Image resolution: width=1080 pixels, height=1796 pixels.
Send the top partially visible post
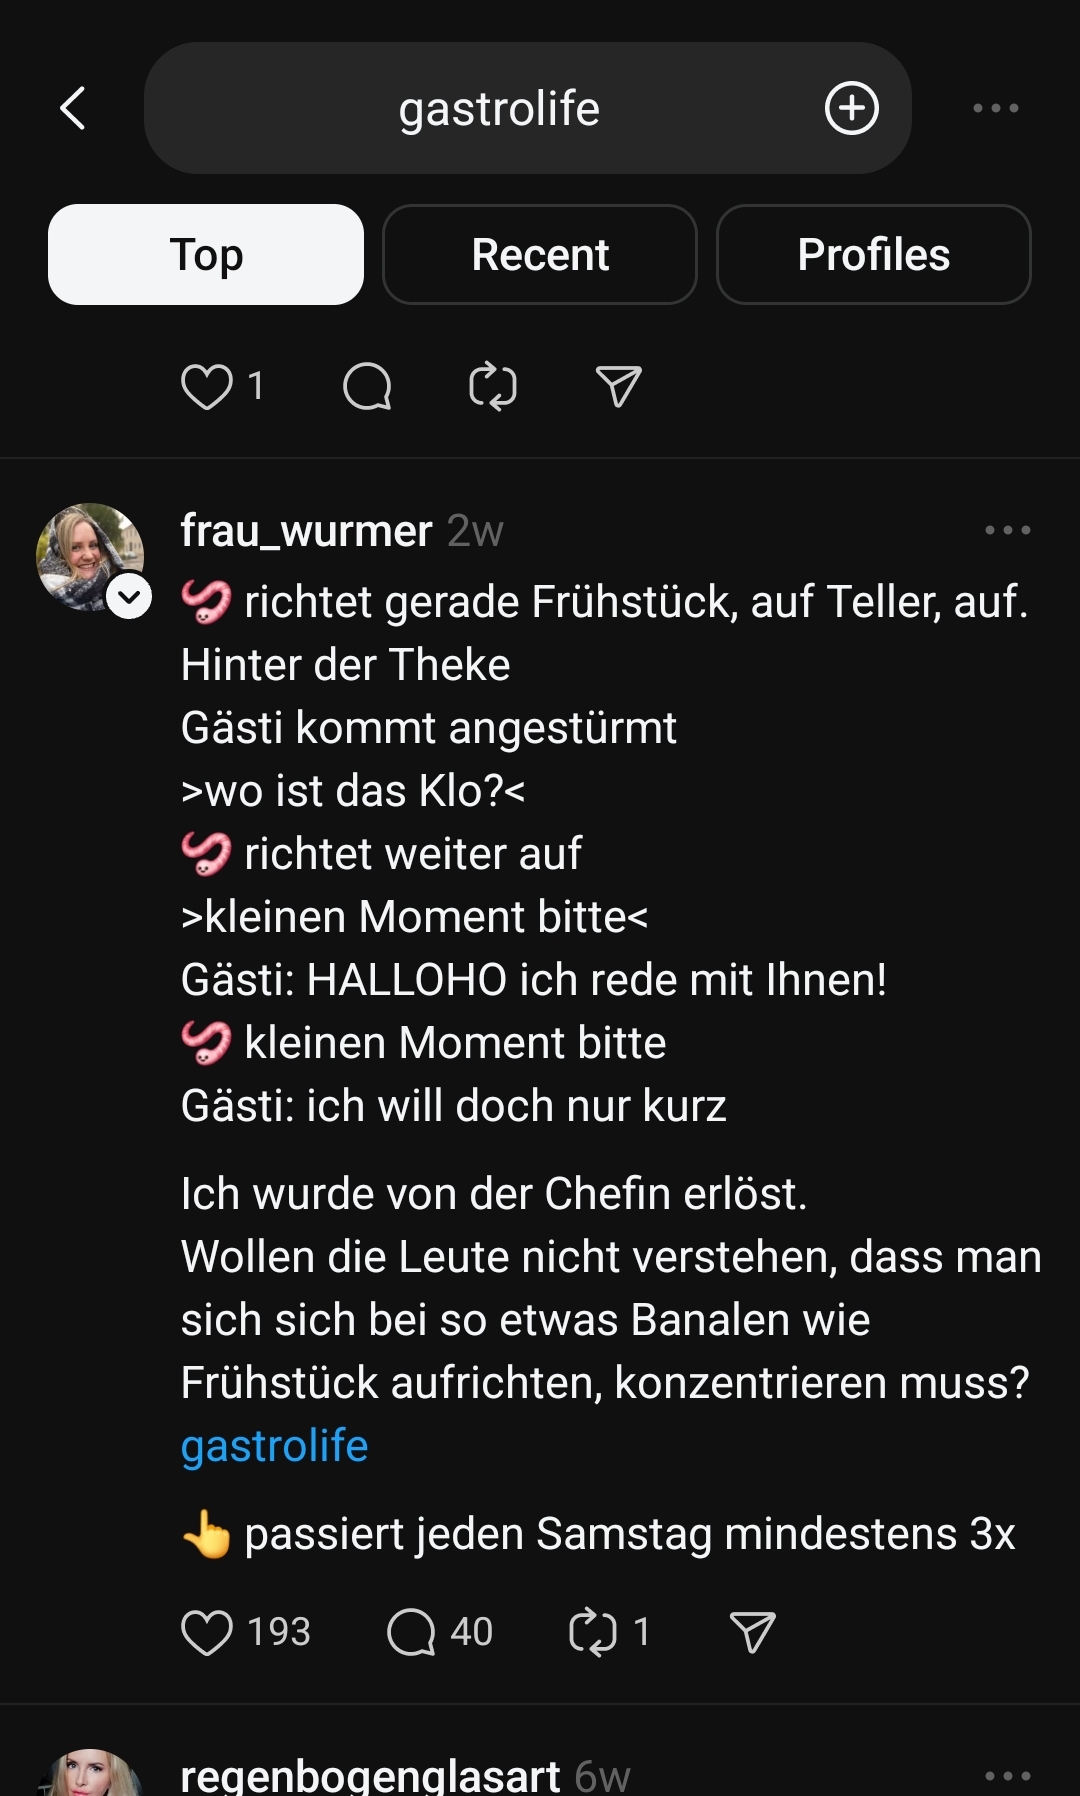click(x=618, y=386)
